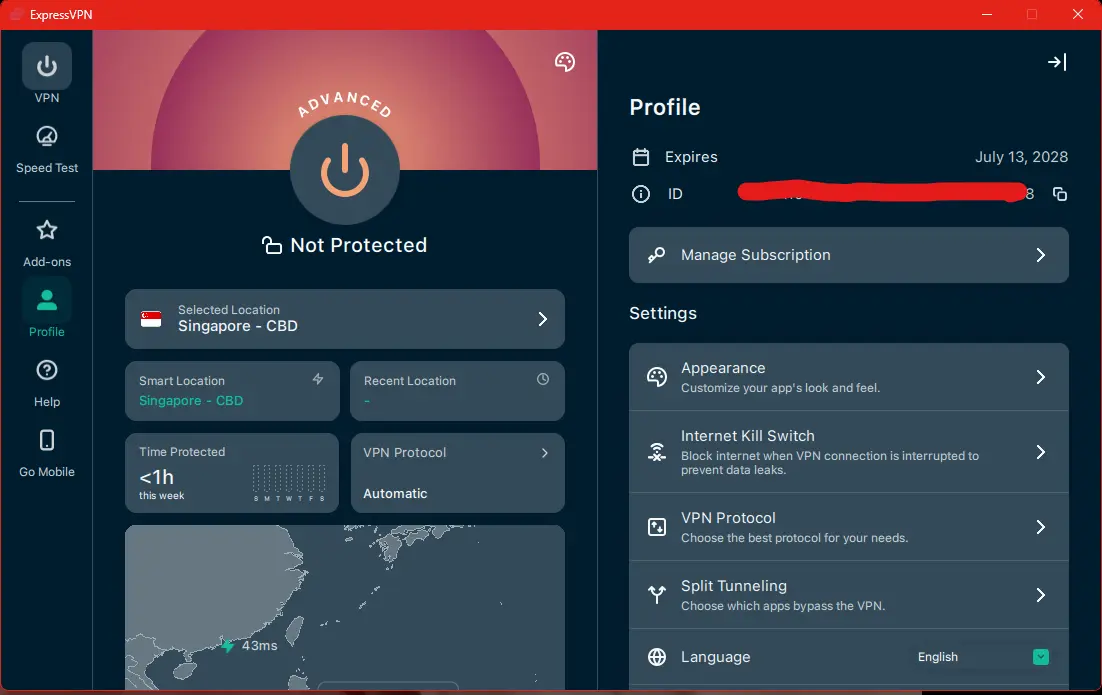Open the VPN tab in the sidebar
The image size is (1102, 695).
46,73
